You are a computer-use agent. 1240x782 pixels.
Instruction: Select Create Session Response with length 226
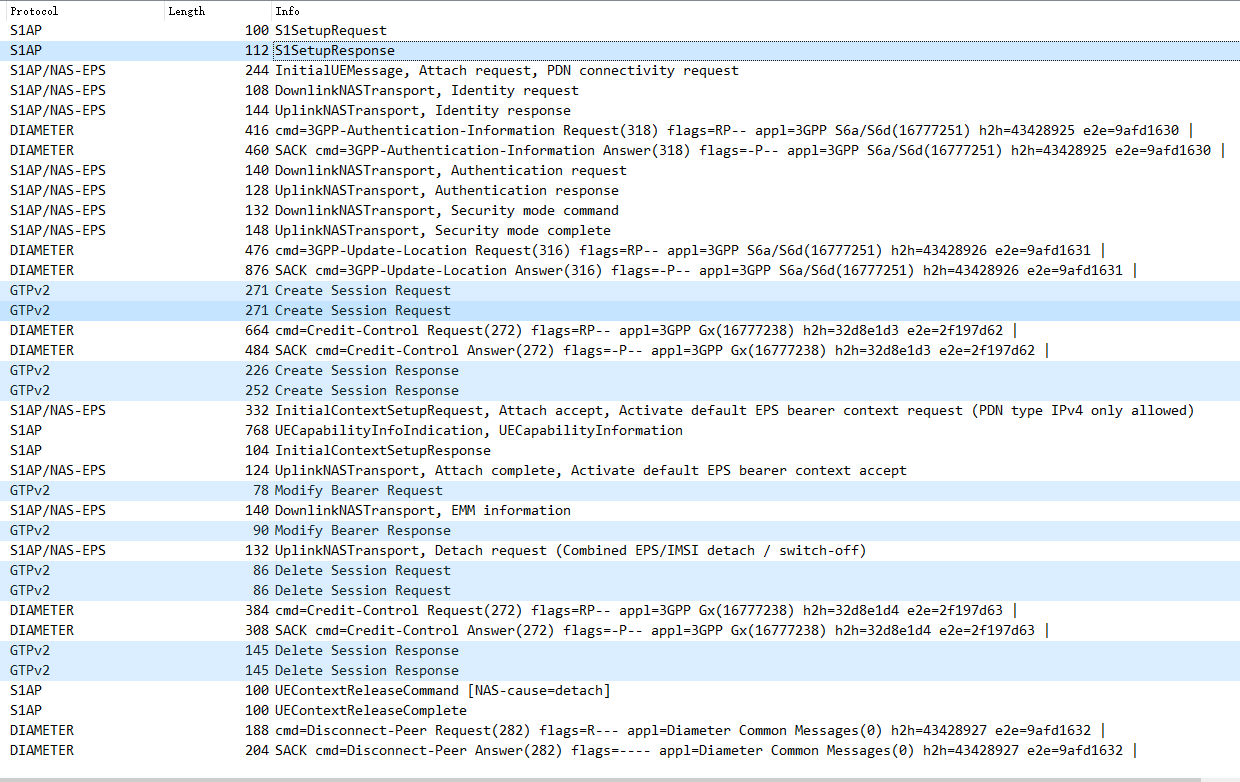pyautogui.click(x=620, y=371)
